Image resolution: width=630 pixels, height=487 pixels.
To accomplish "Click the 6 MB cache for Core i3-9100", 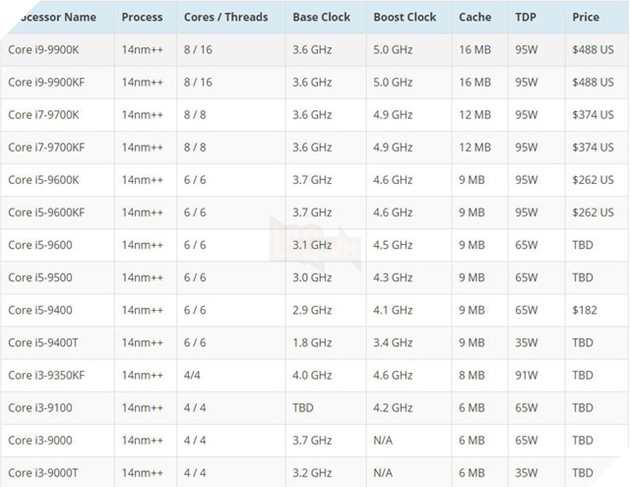I will 472,407.
